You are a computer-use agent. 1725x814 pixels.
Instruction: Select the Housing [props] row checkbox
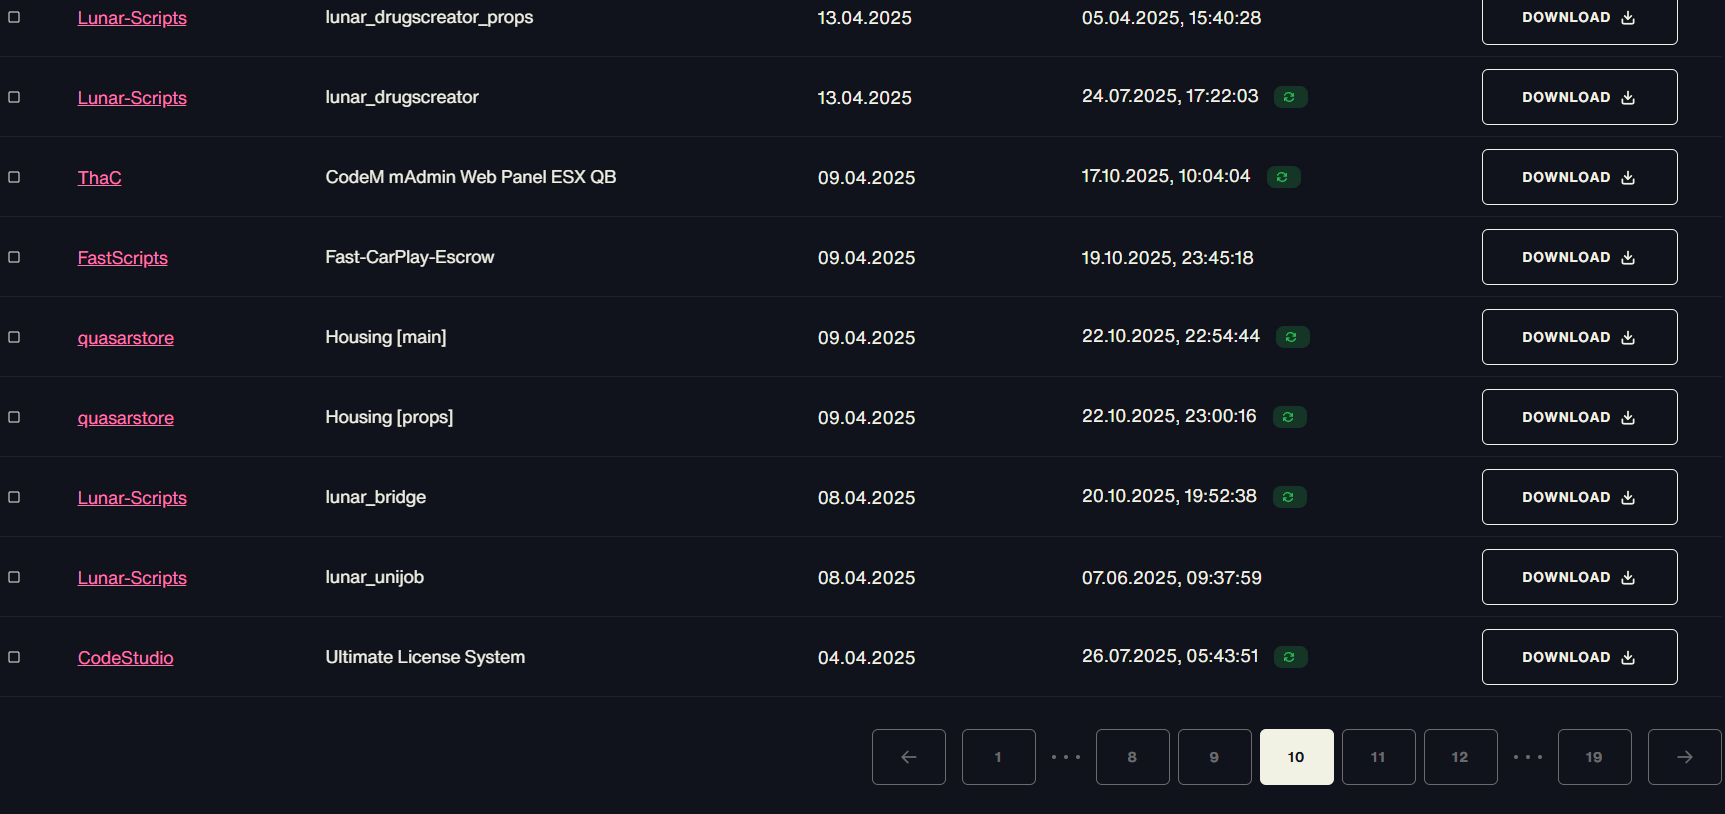(14, 417)
